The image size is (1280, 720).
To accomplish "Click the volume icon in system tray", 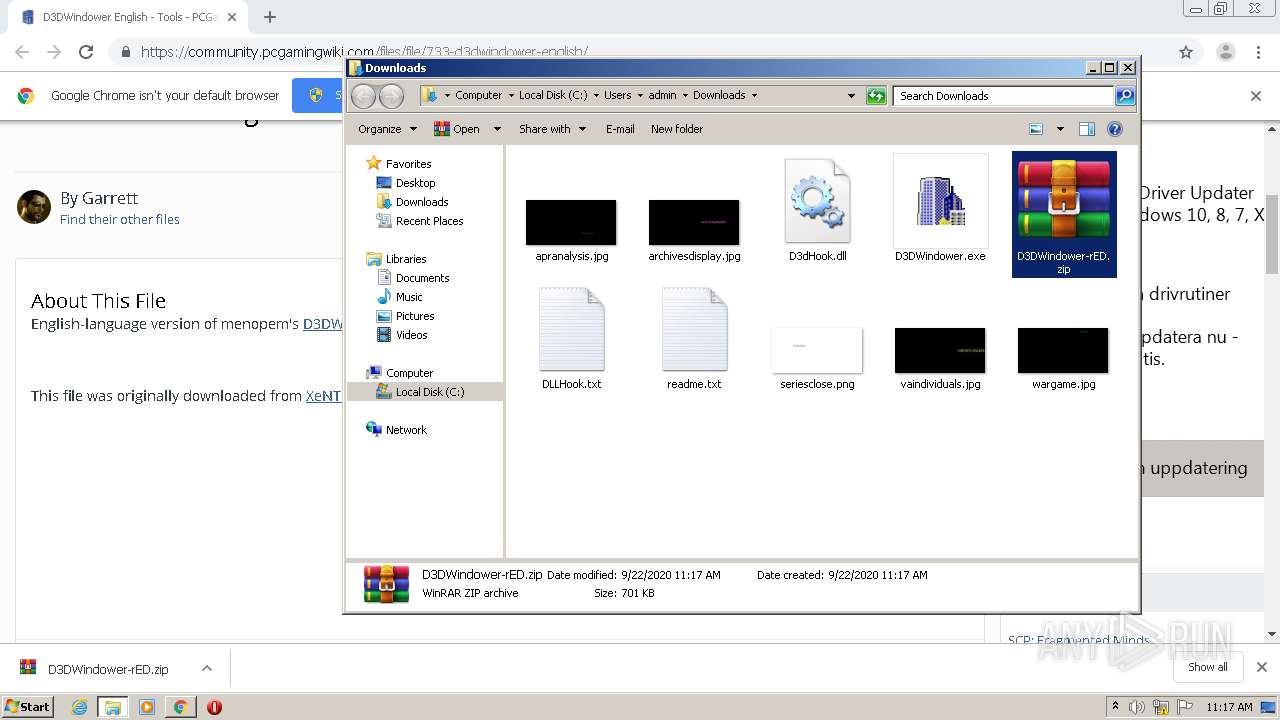I will (1137, 707).
